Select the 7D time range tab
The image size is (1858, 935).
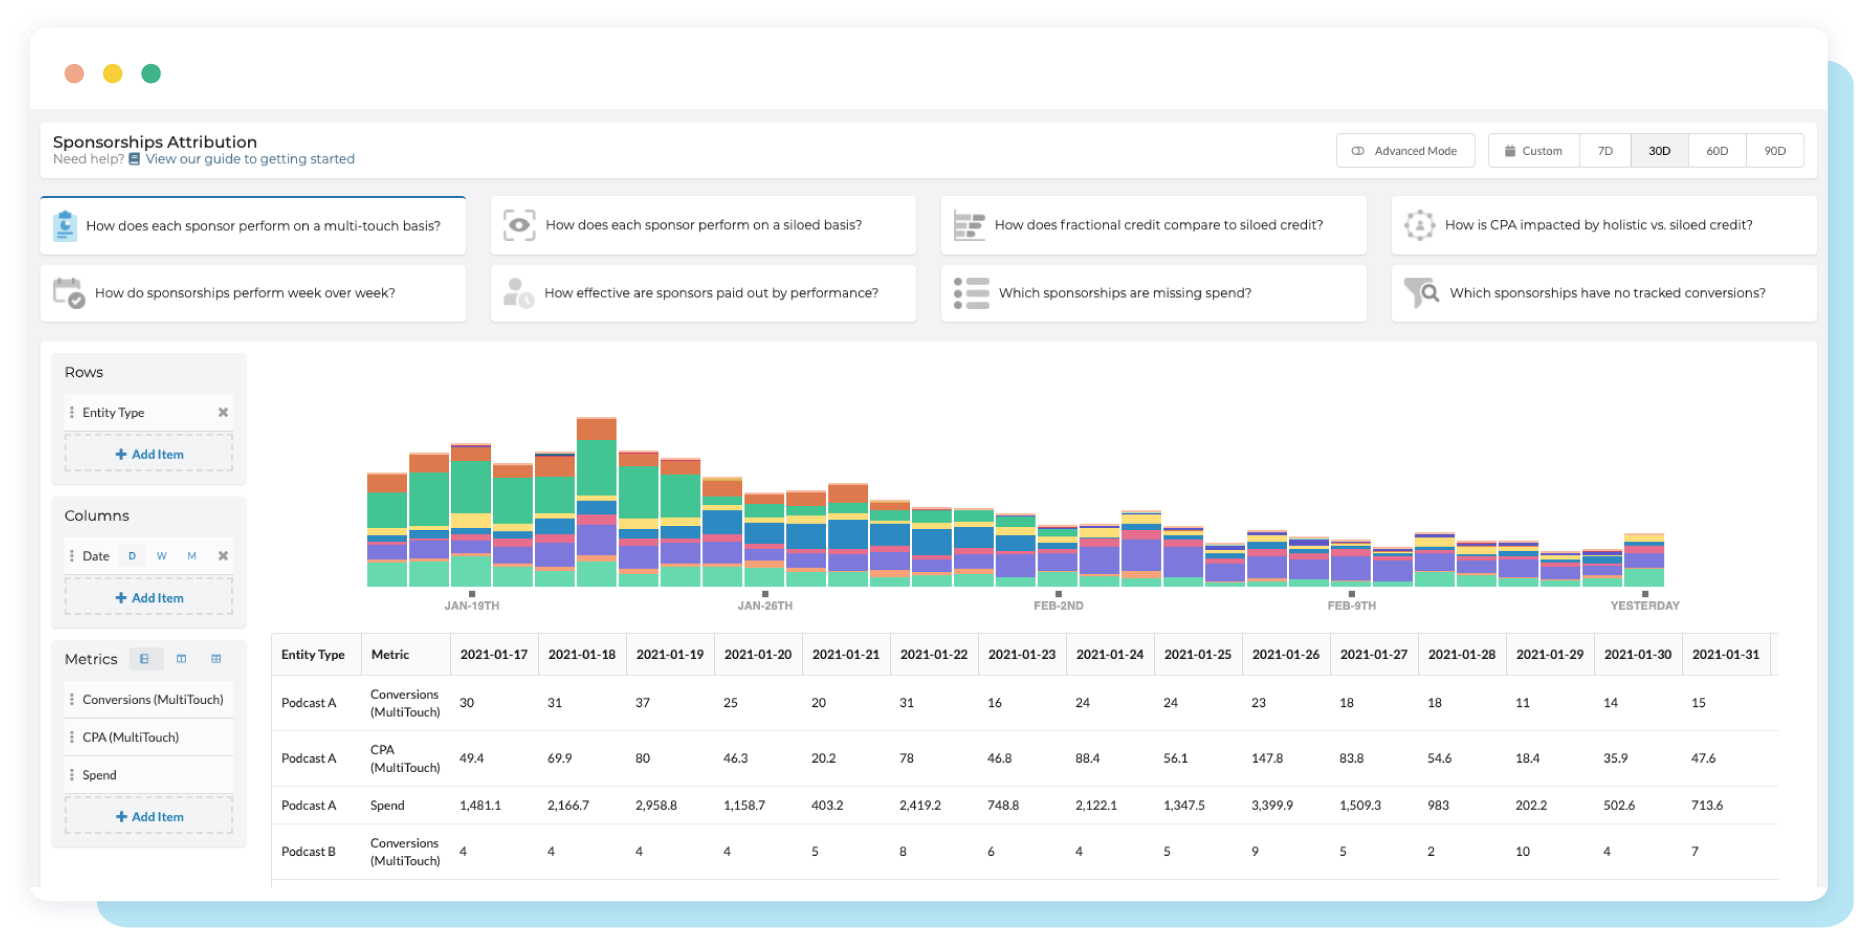1605,151
